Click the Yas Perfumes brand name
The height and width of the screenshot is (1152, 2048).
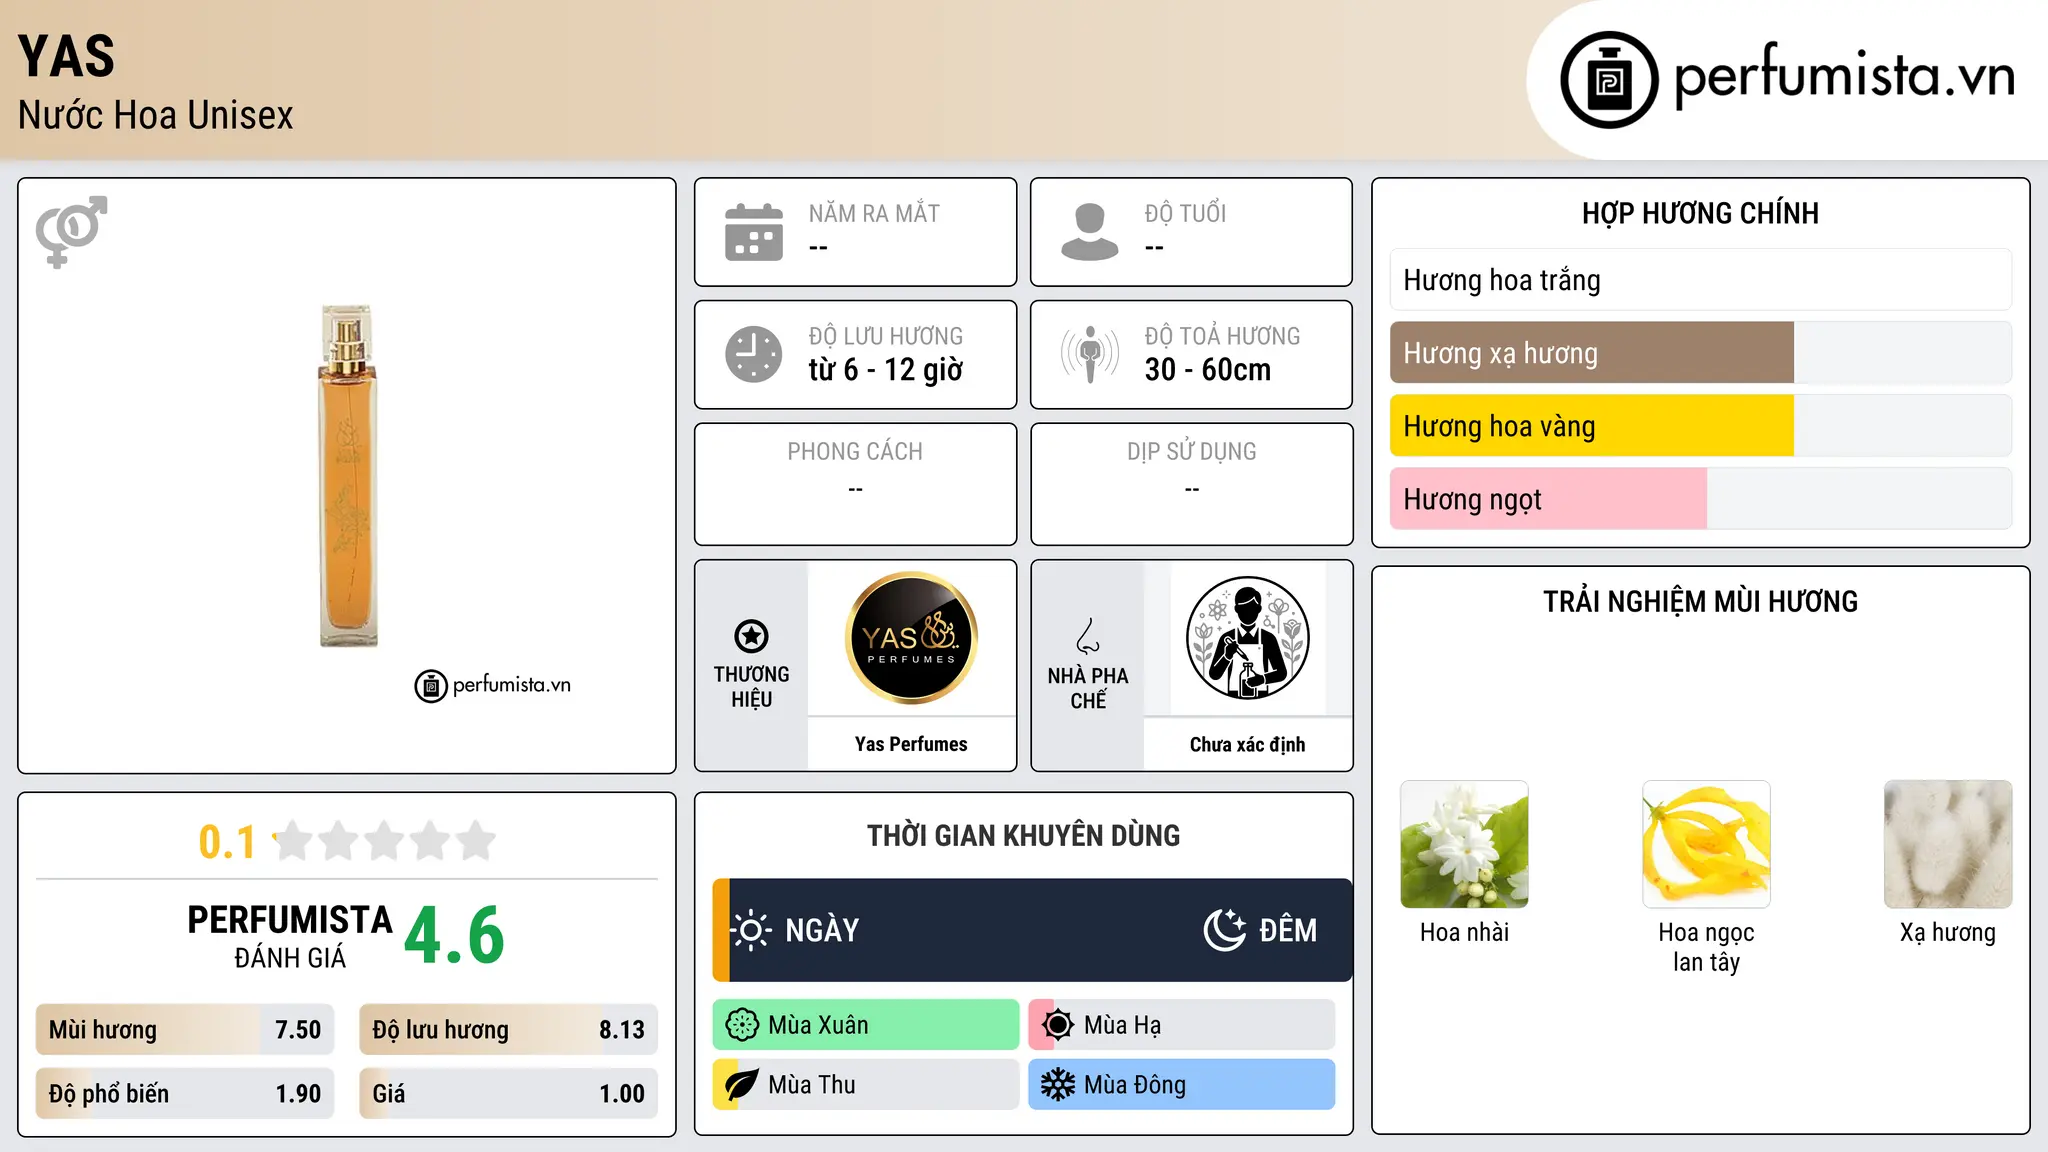pos(911,744)
